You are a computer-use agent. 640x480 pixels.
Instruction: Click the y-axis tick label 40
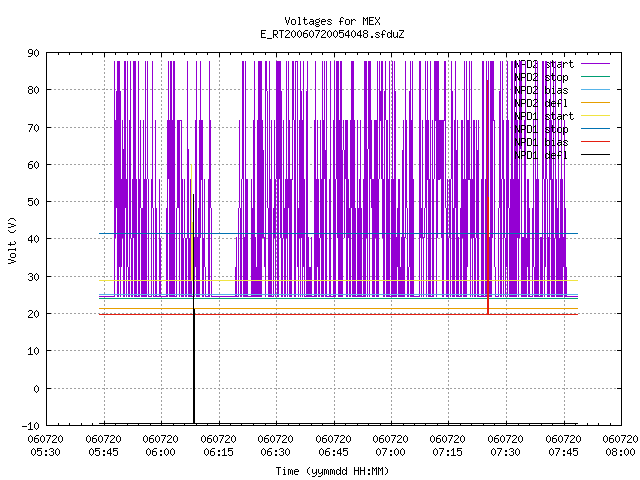(33, 239)
